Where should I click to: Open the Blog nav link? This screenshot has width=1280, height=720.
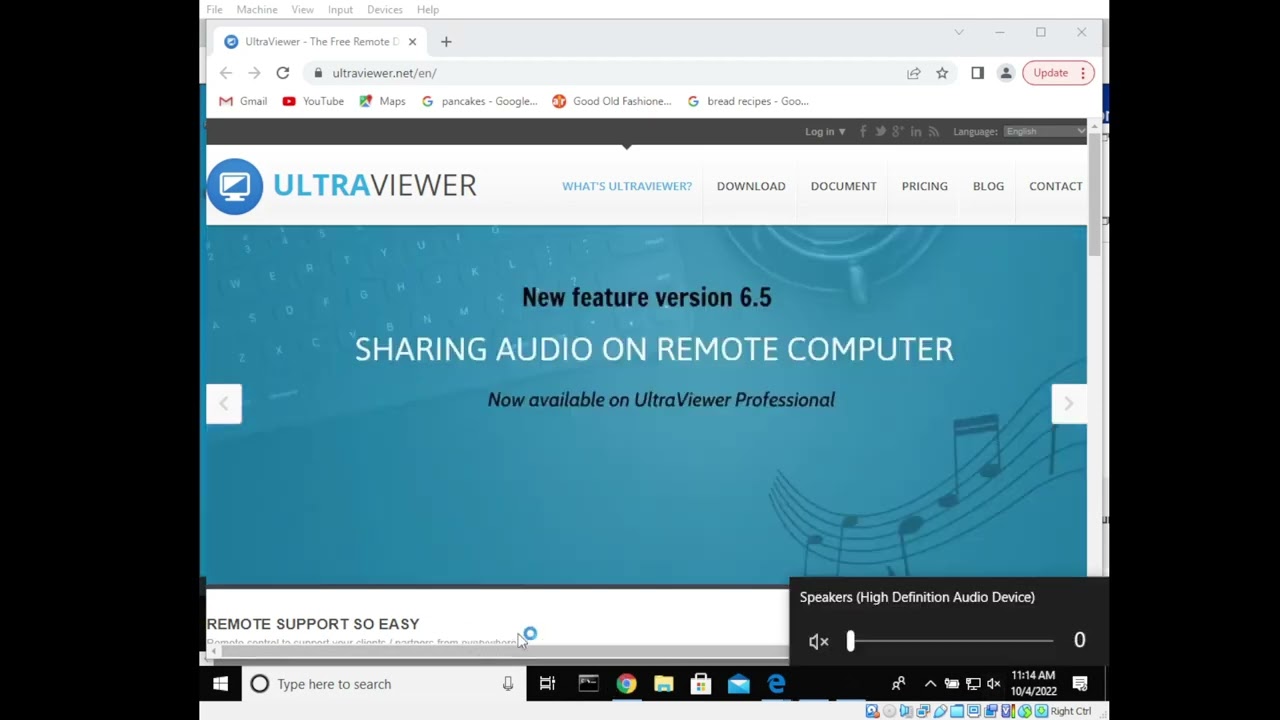click(989, 186)
